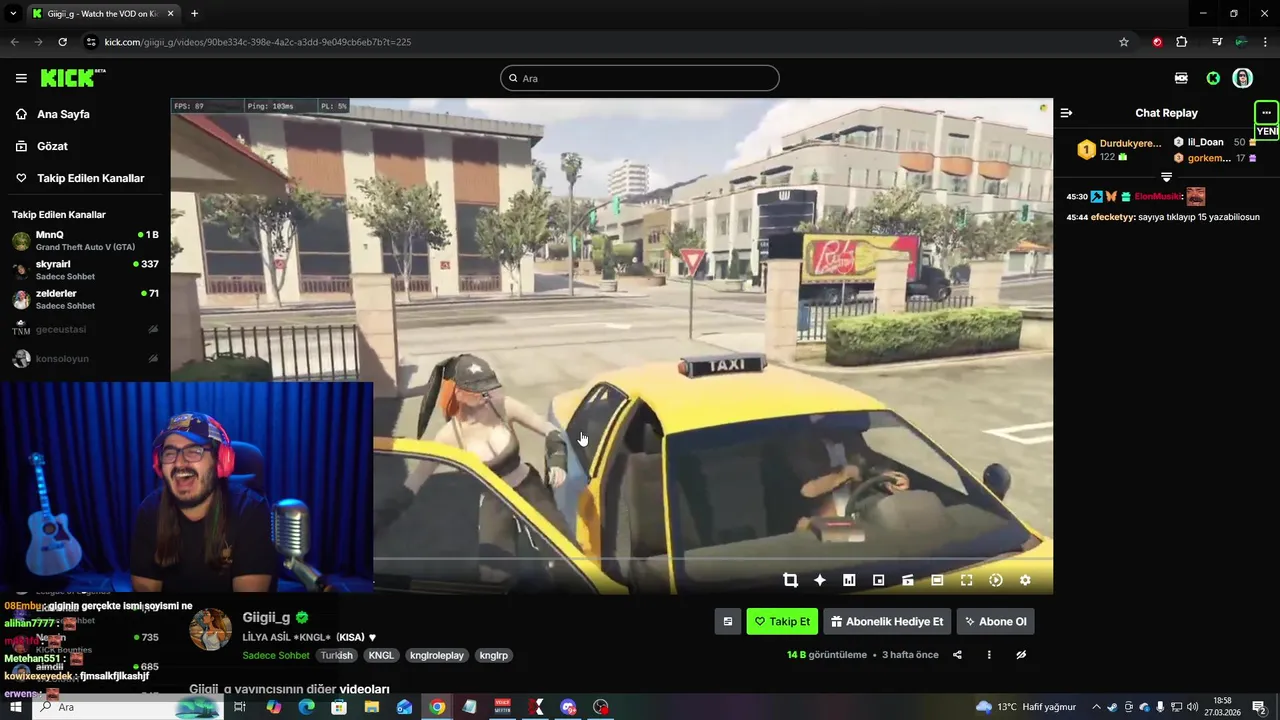Click efecketyy username in chat

pyautogui.click(x=1112, y=217)
